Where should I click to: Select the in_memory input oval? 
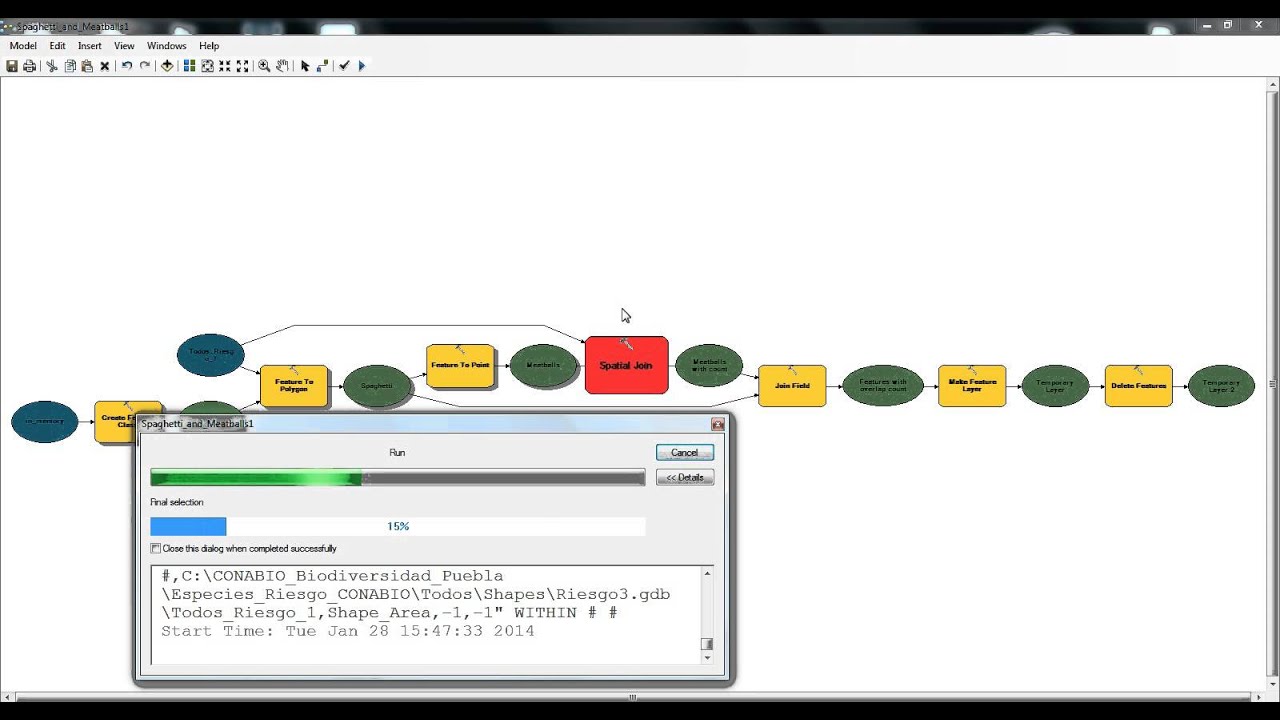tap(45, 422)
